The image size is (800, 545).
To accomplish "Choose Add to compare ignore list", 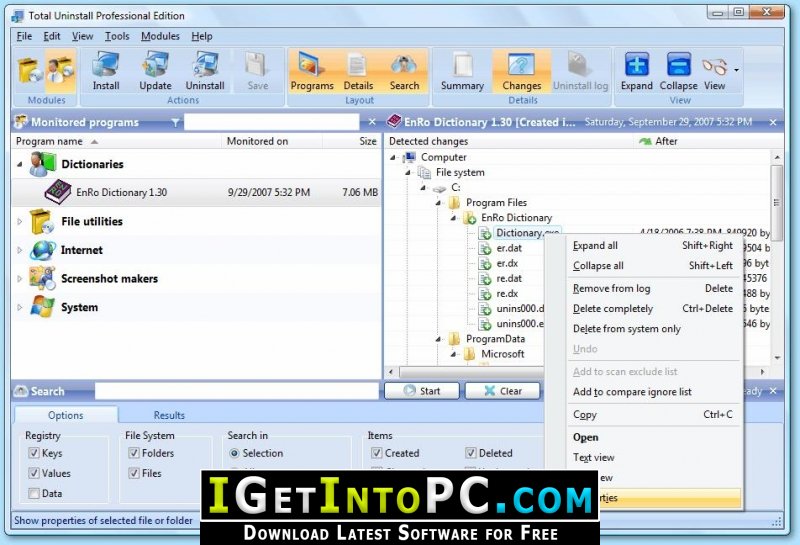I will point(653,392).
